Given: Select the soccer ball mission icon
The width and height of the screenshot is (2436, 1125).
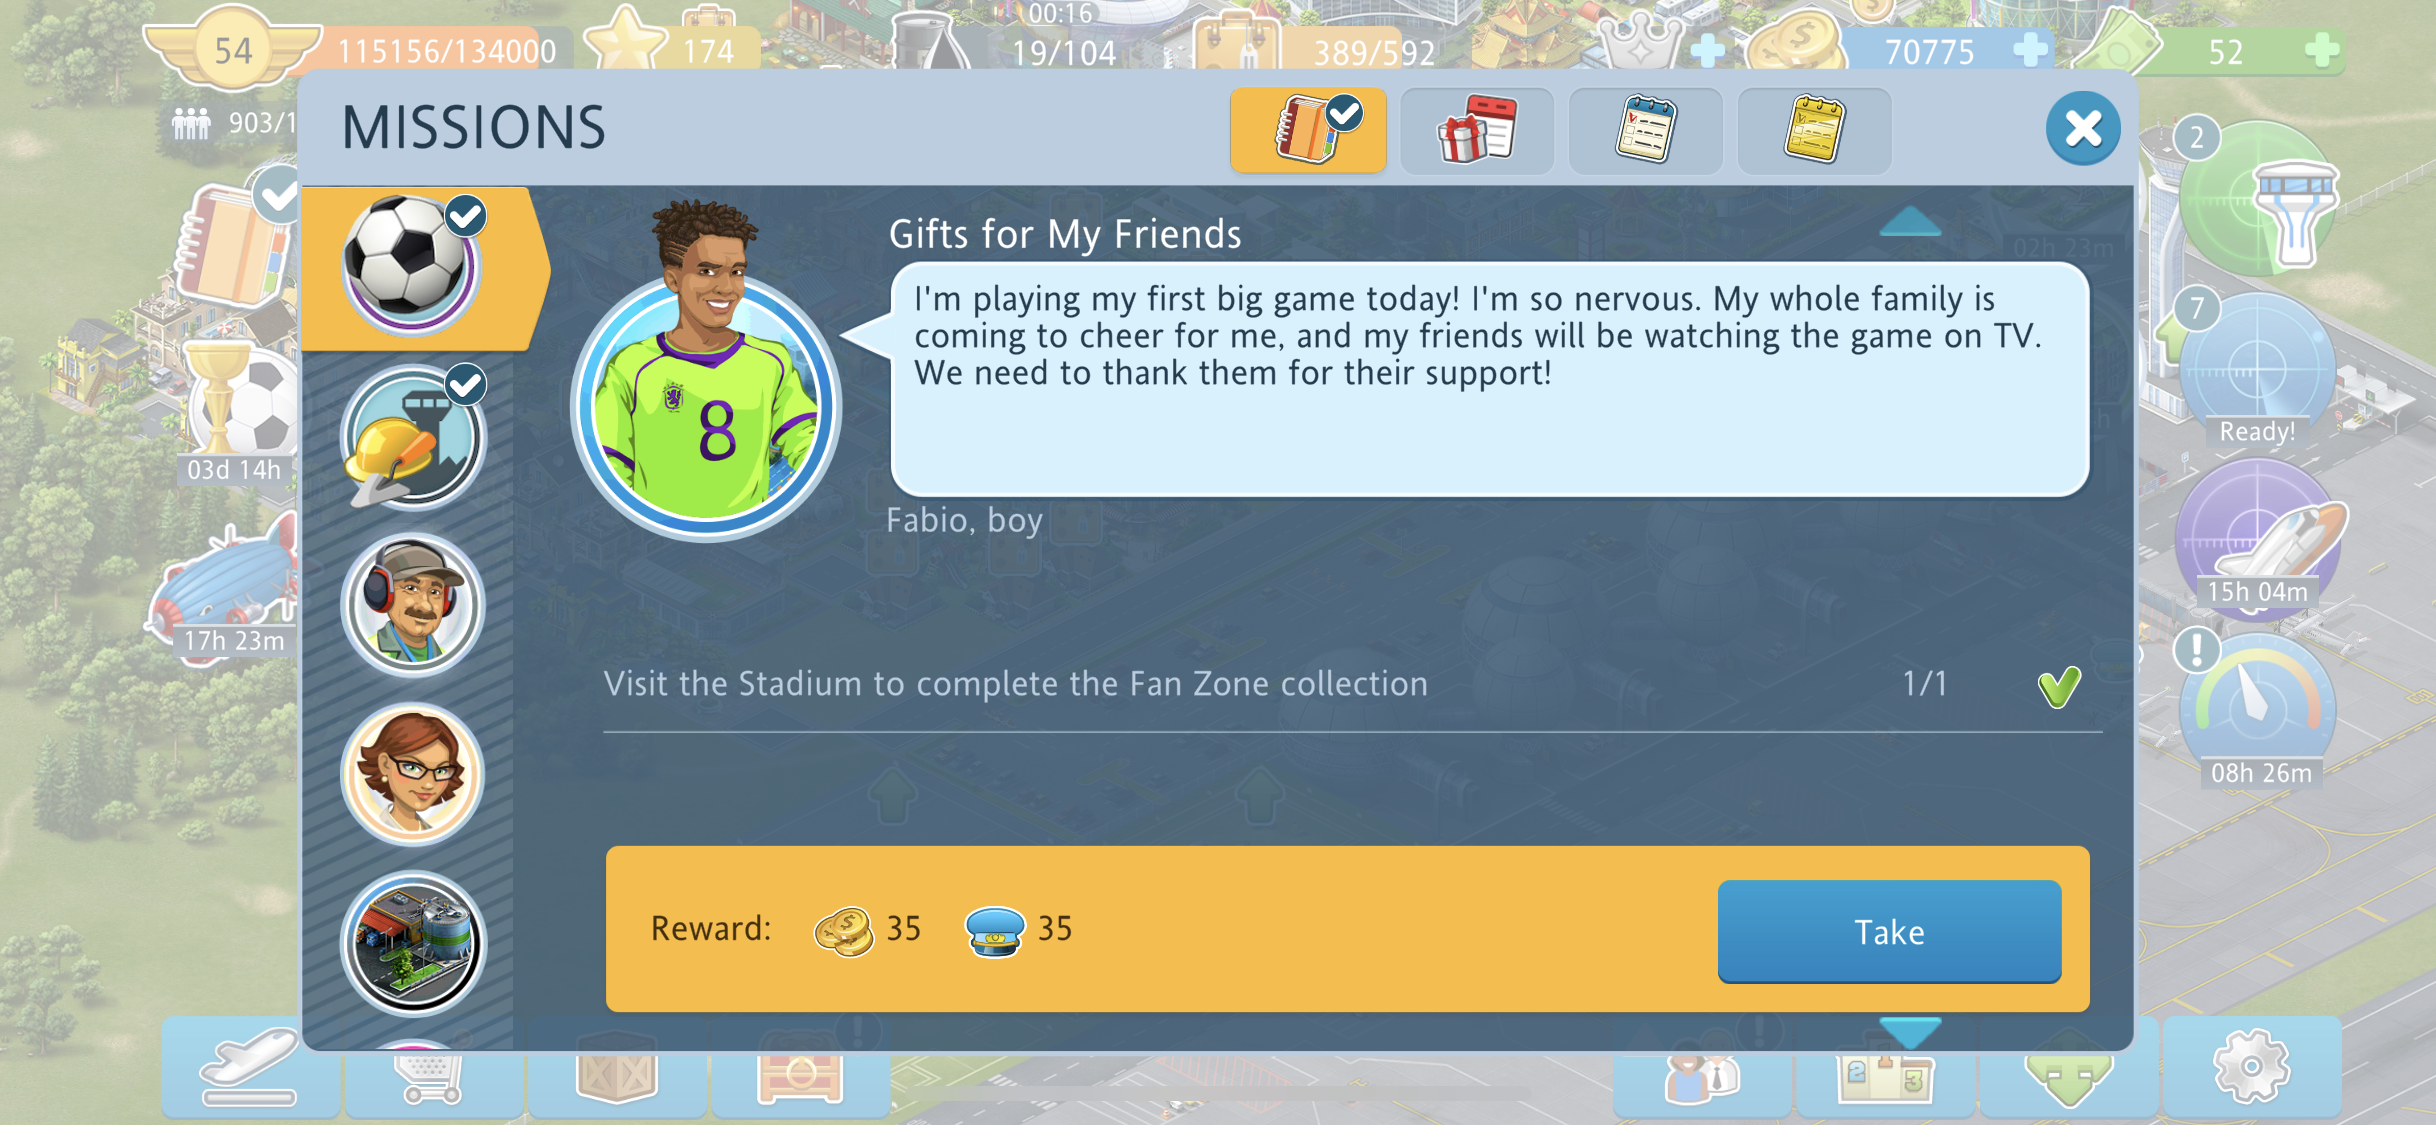Looking at the screenshot, I should (x=411, y=265).
